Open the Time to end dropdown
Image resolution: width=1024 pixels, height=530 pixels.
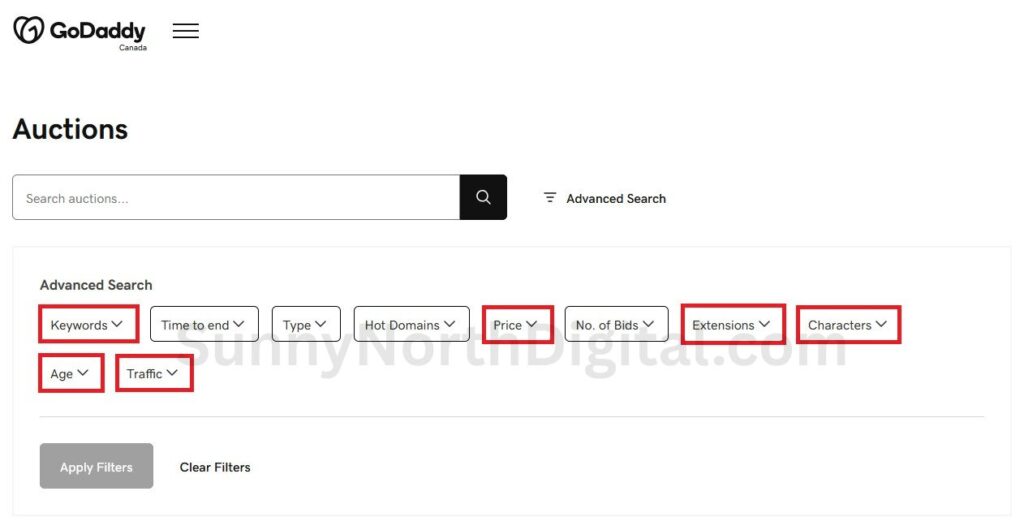click(x=204, y=324)
